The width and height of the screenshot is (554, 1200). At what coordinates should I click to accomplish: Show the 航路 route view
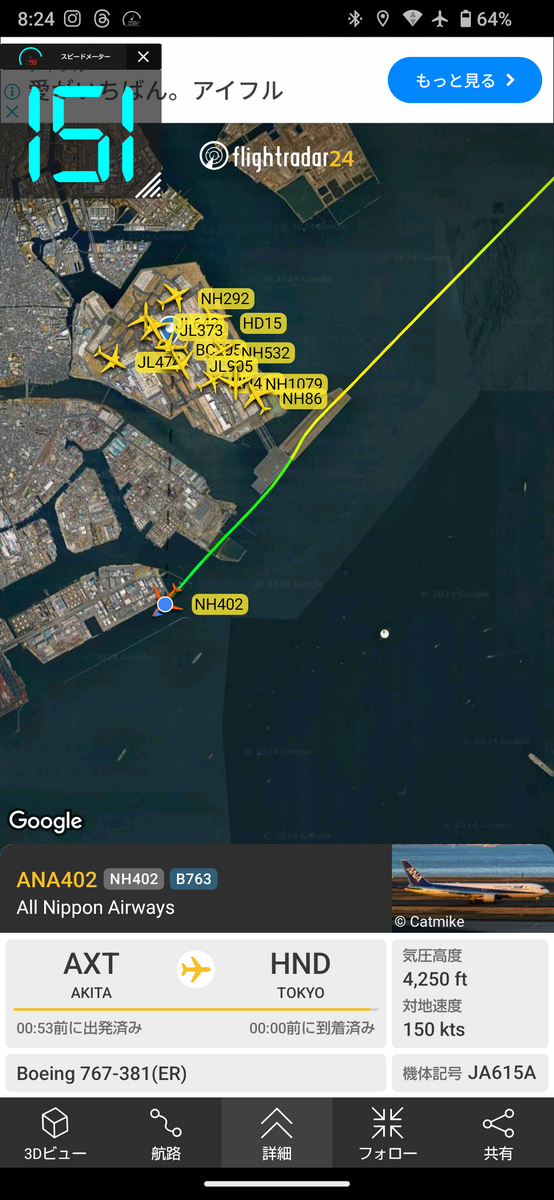point(166,1133)
